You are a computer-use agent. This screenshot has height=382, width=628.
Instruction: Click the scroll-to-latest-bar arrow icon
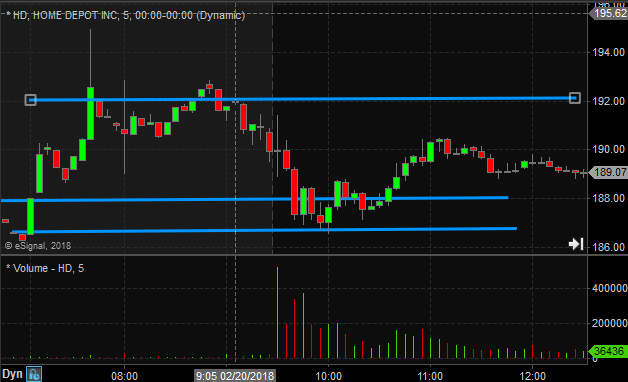(x=576, y=244)
